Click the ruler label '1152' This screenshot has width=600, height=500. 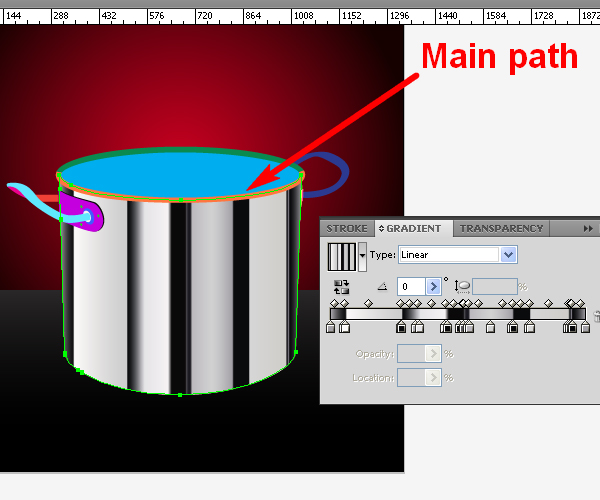click(352, 16)
